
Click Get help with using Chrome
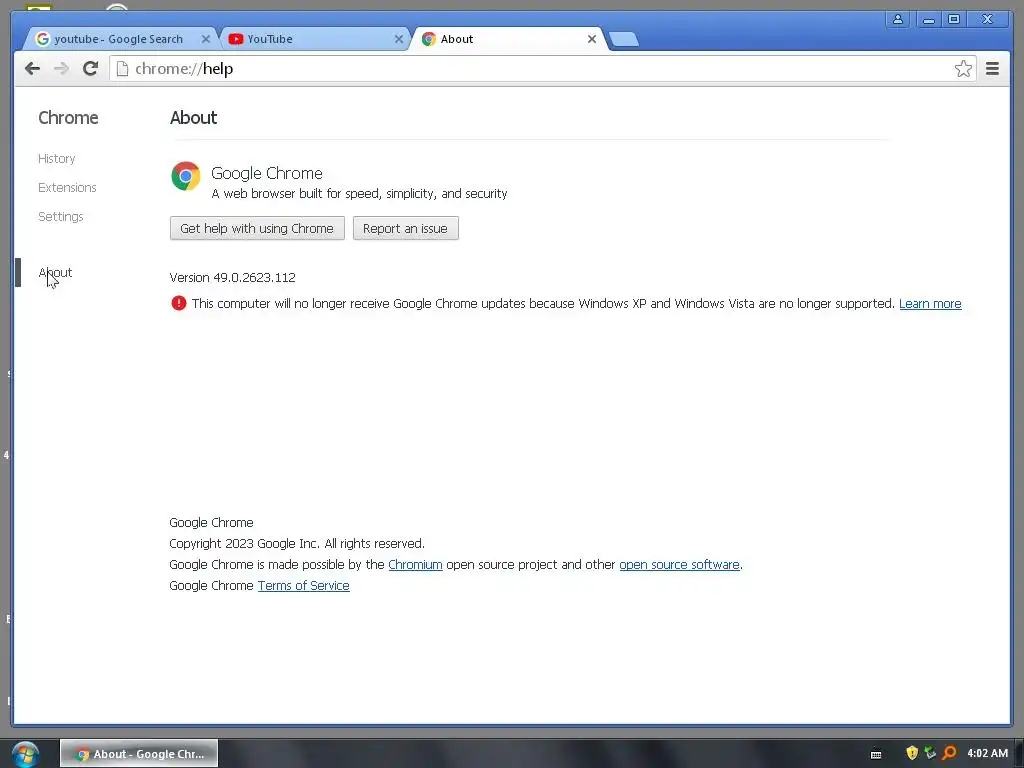[257, 229]
